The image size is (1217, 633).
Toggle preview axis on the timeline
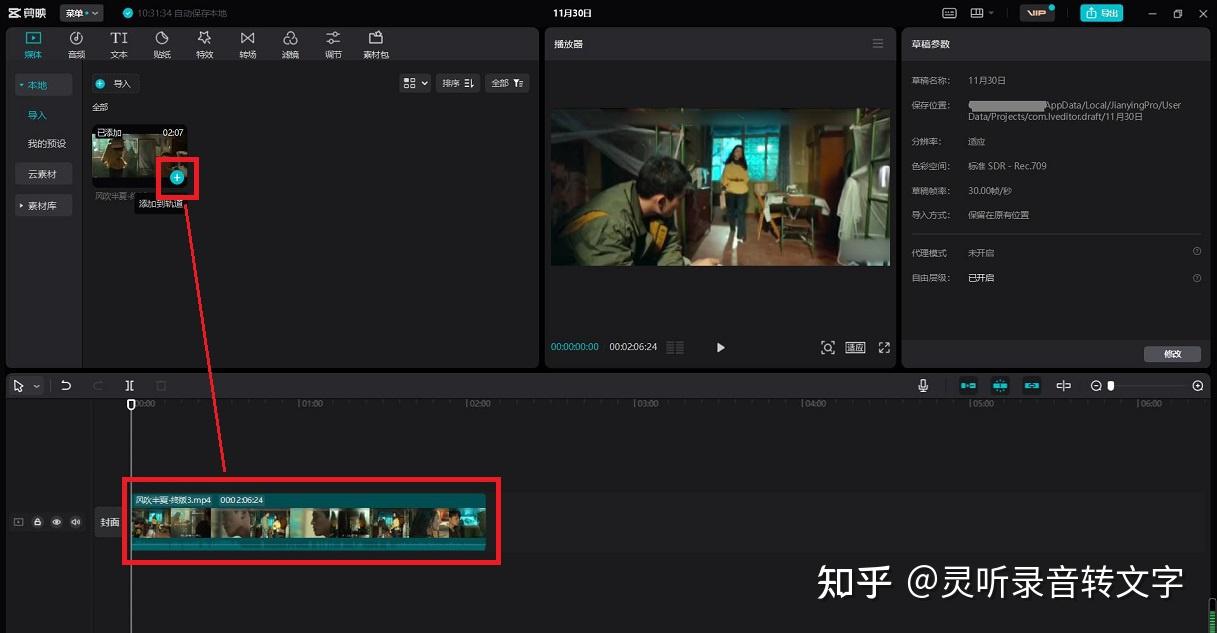[1064, 386]
